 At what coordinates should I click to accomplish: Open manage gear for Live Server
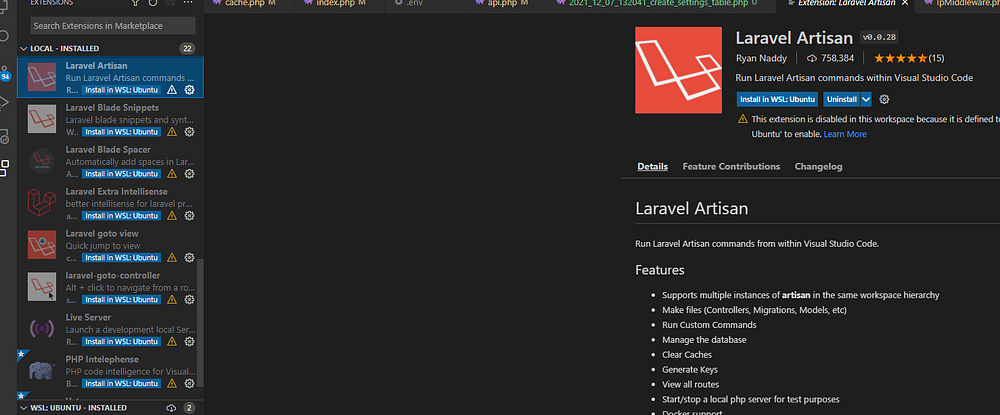tap(189, 342)
